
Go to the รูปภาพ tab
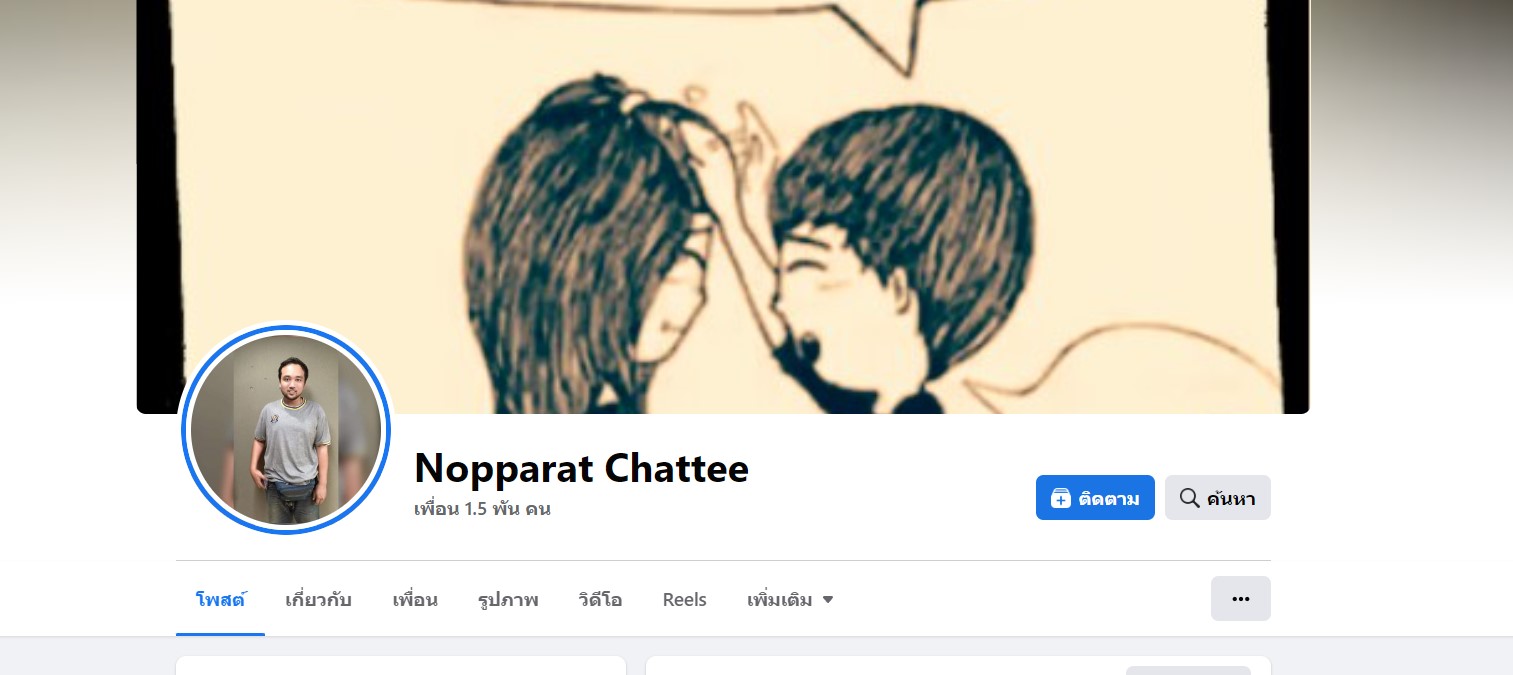[x=508, y=600]
